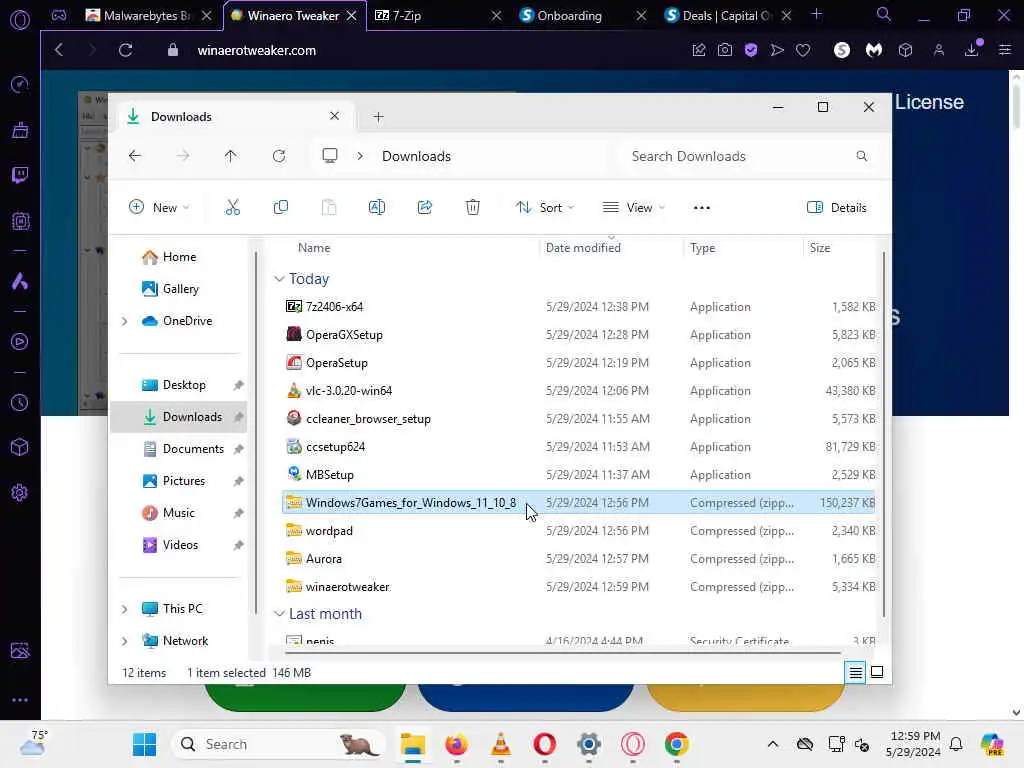Open a new Opera GX tab

coord(816,14)
